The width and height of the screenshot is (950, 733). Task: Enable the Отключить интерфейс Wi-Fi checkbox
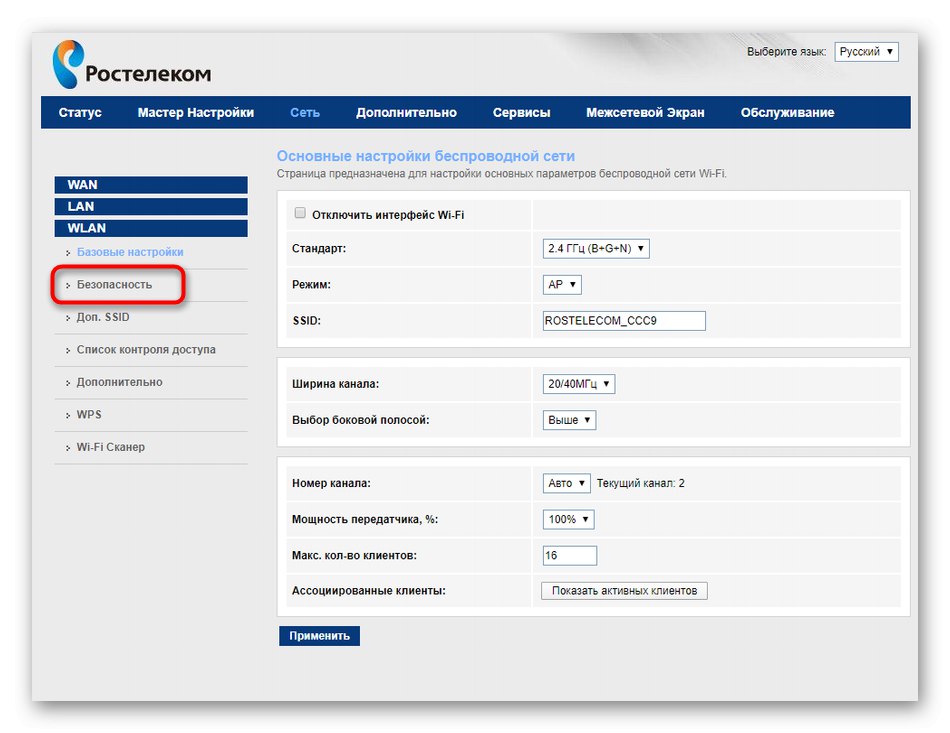298,213
